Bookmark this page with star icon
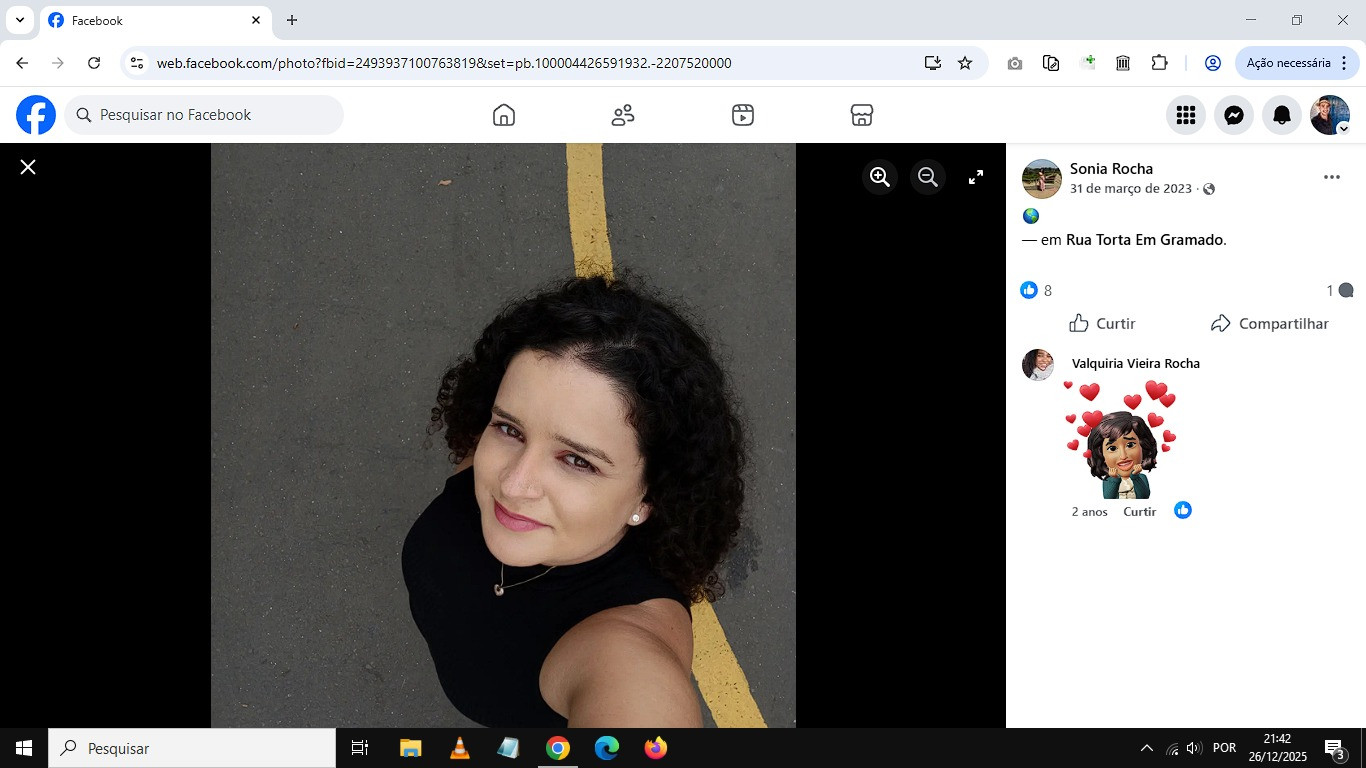 965,63
